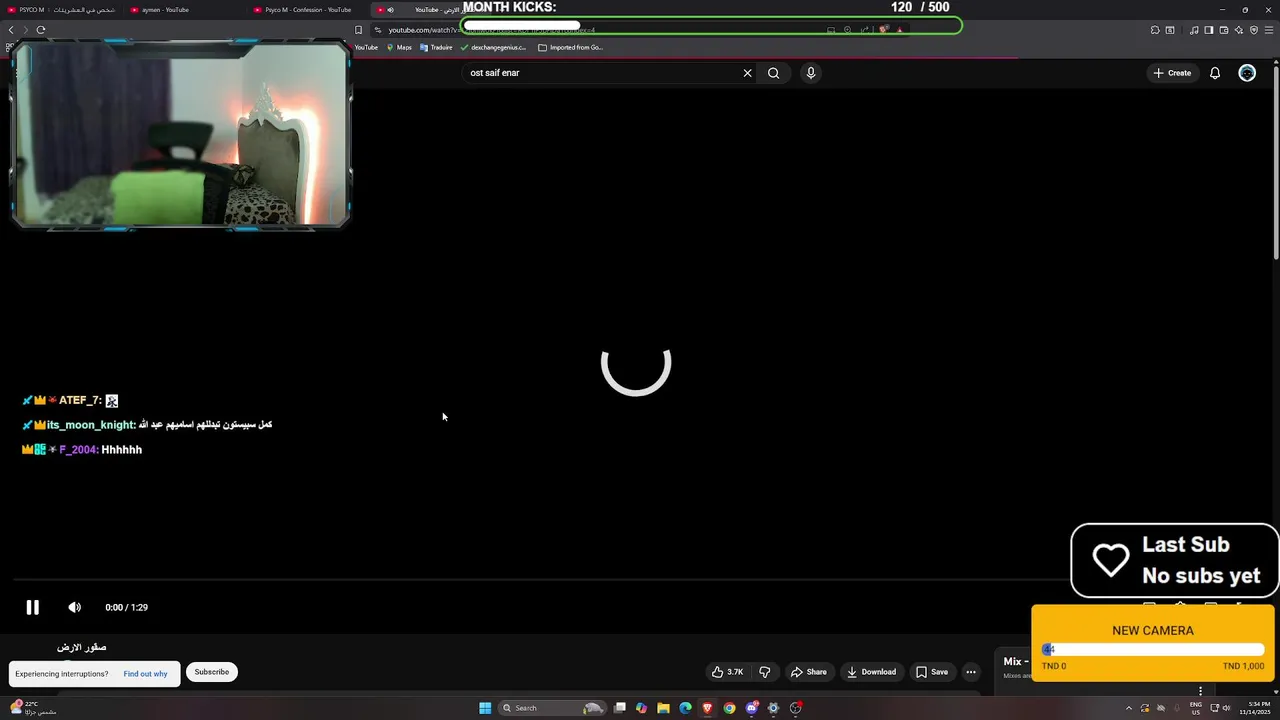This screenshot has height=720, width=1280.
Task: Open YouTube notifications bell
Action: tap(1215, 73)
